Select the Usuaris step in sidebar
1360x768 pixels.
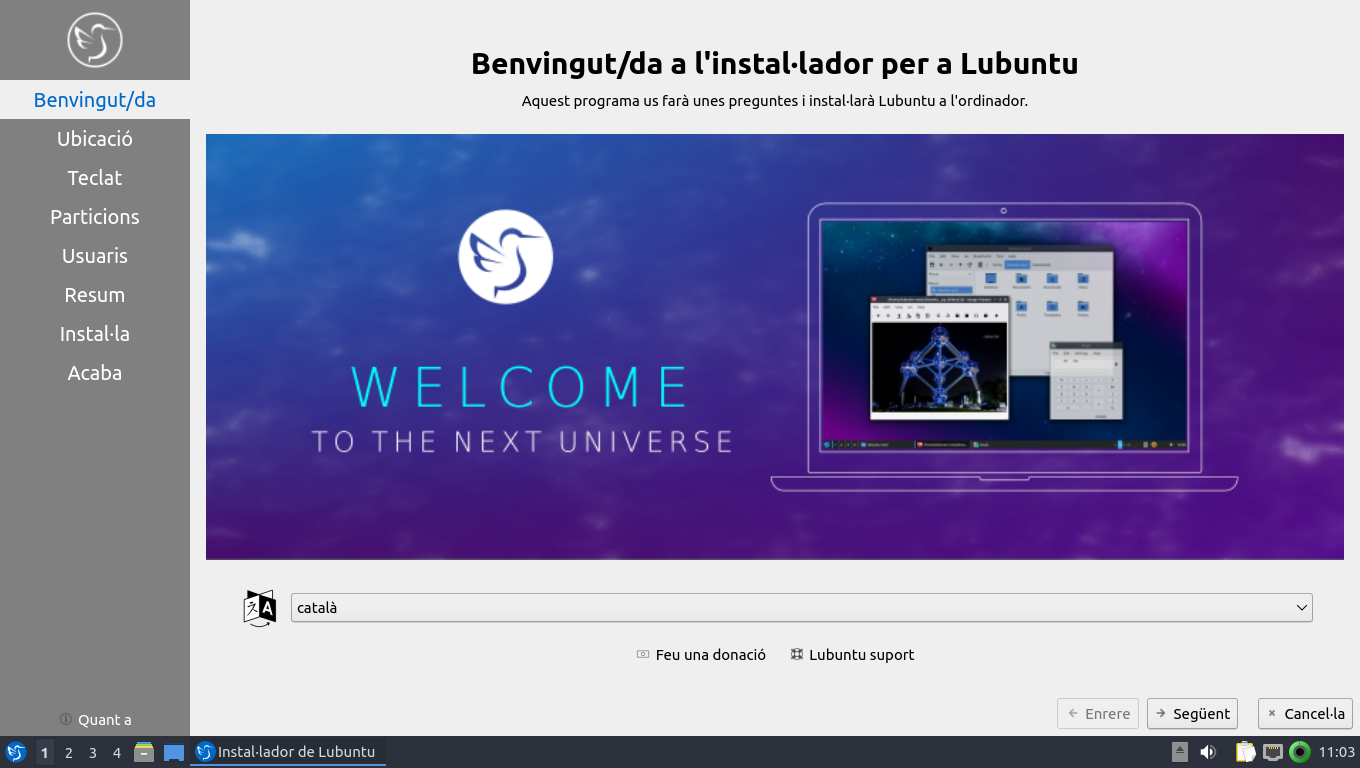point(95,256)
